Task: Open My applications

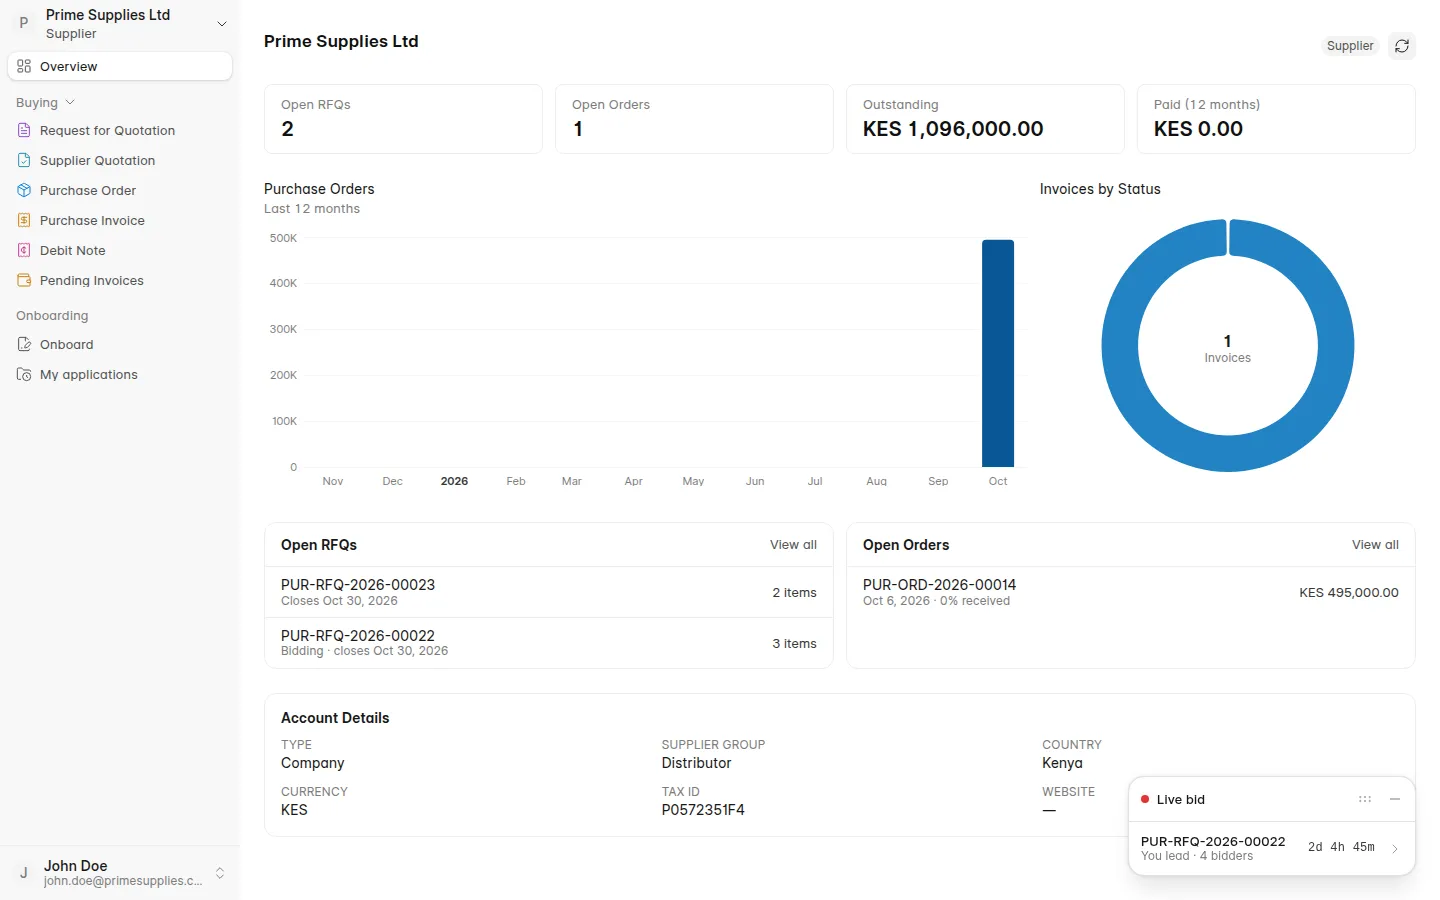Action: (120, 374)
